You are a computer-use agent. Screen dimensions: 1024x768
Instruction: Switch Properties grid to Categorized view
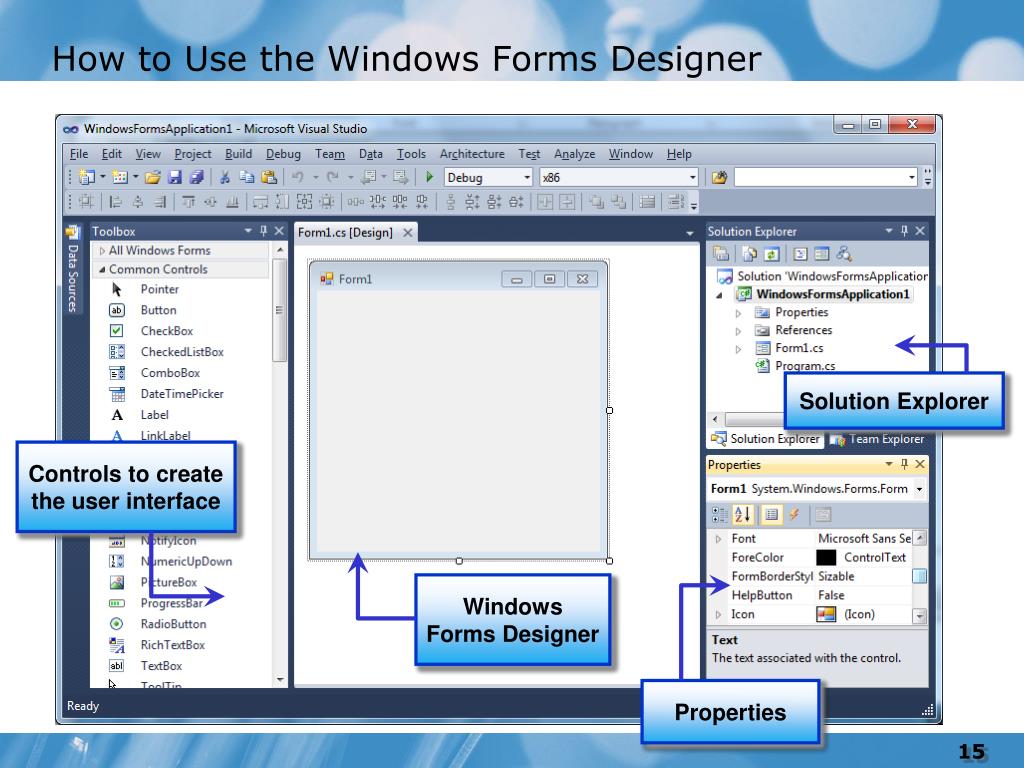click(x=720, y=515)
